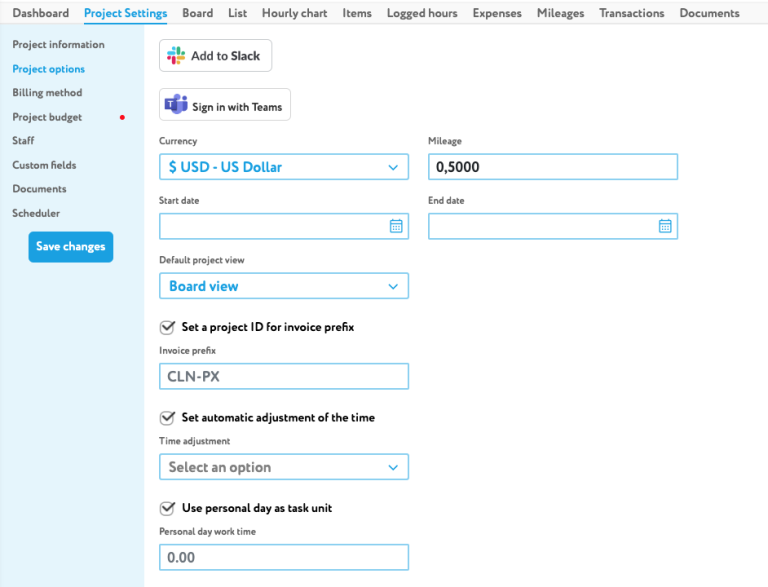
Task: Expand the Default project view dropdown
Action: click(x=284, y=286)
